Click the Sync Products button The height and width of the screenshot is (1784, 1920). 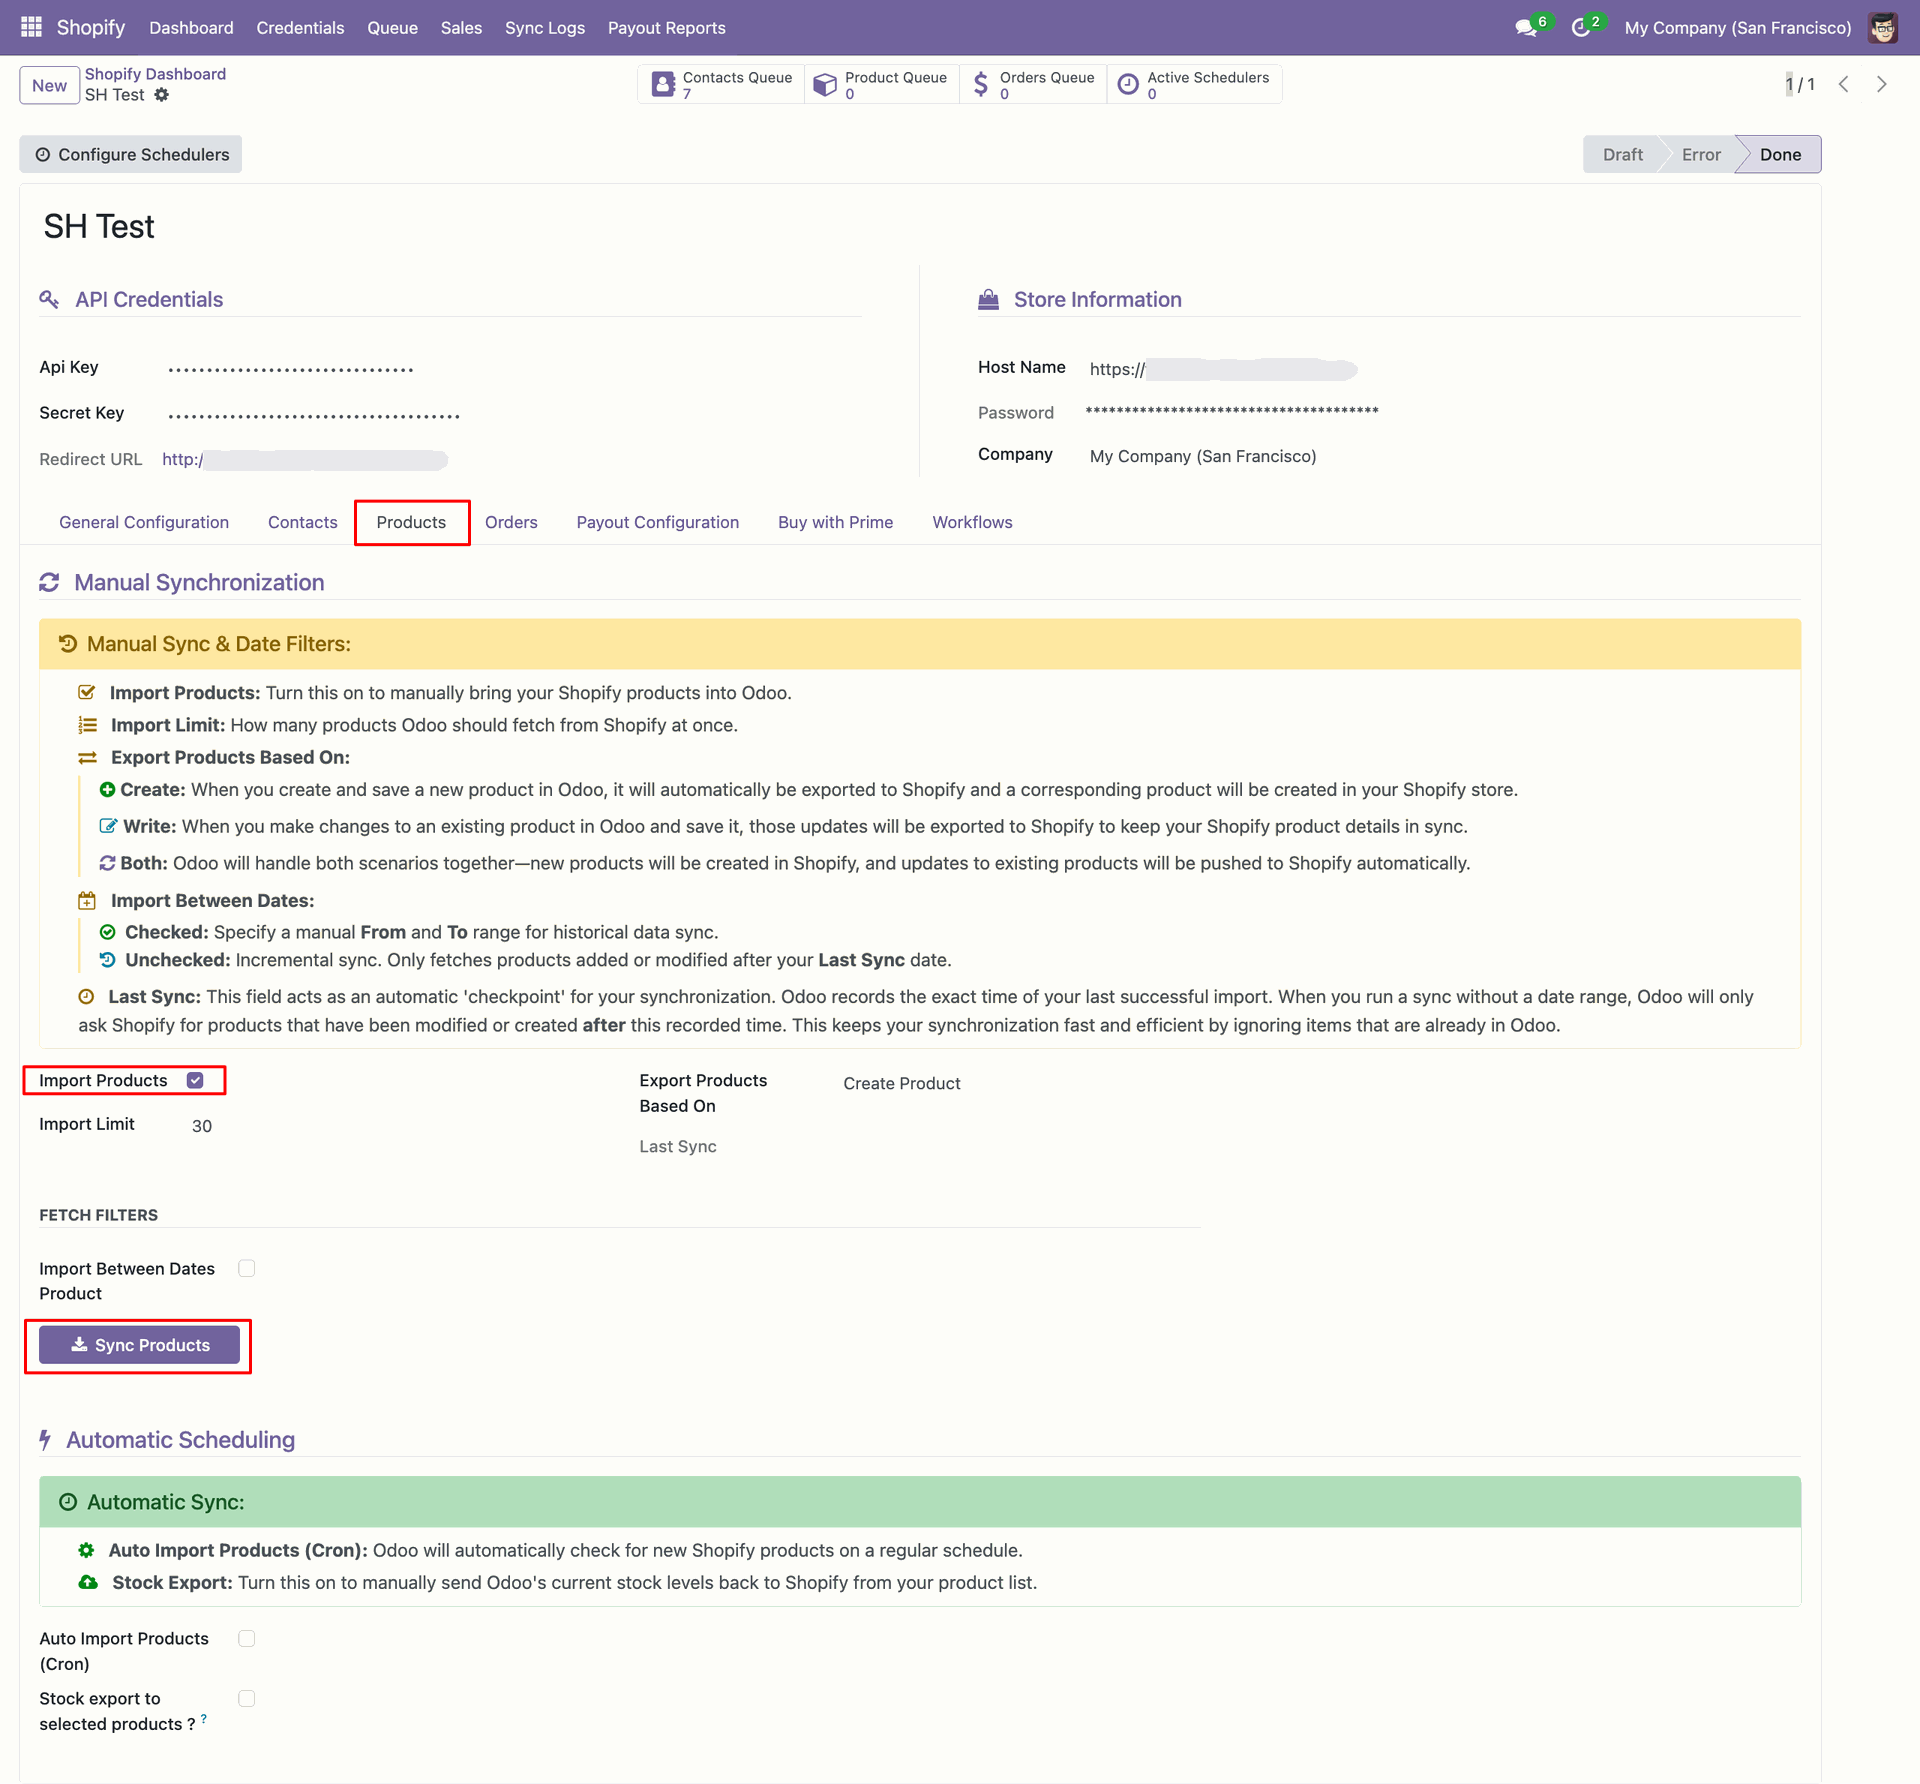(140, 1345)
